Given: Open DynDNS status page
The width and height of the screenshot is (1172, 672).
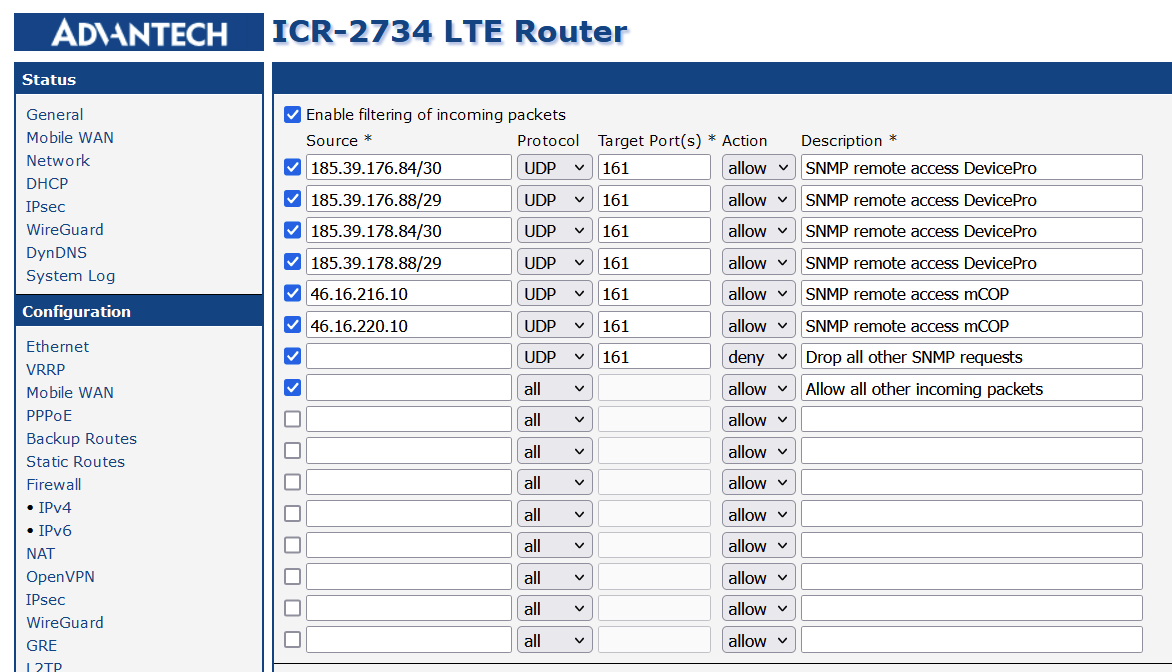Looking at the screenshot, I should point(56,253).
